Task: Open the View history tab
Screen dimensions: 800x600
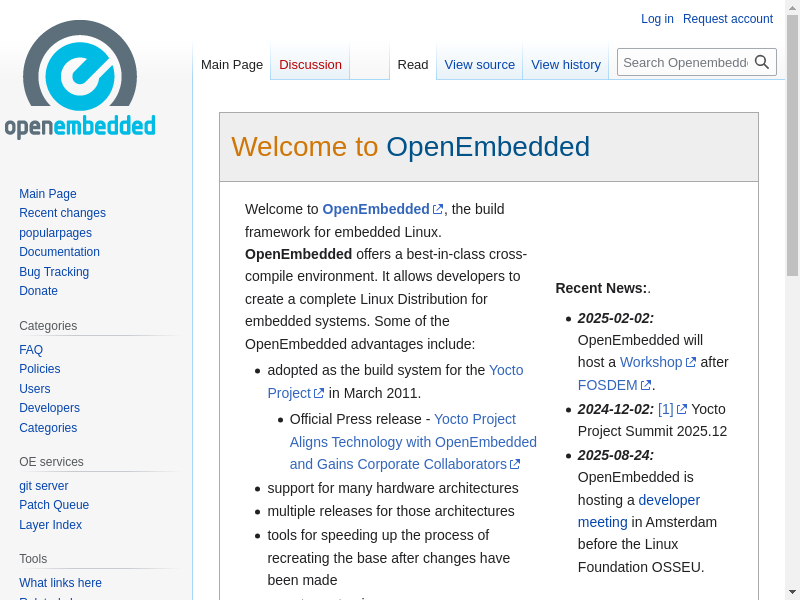Action: (565, 65)
